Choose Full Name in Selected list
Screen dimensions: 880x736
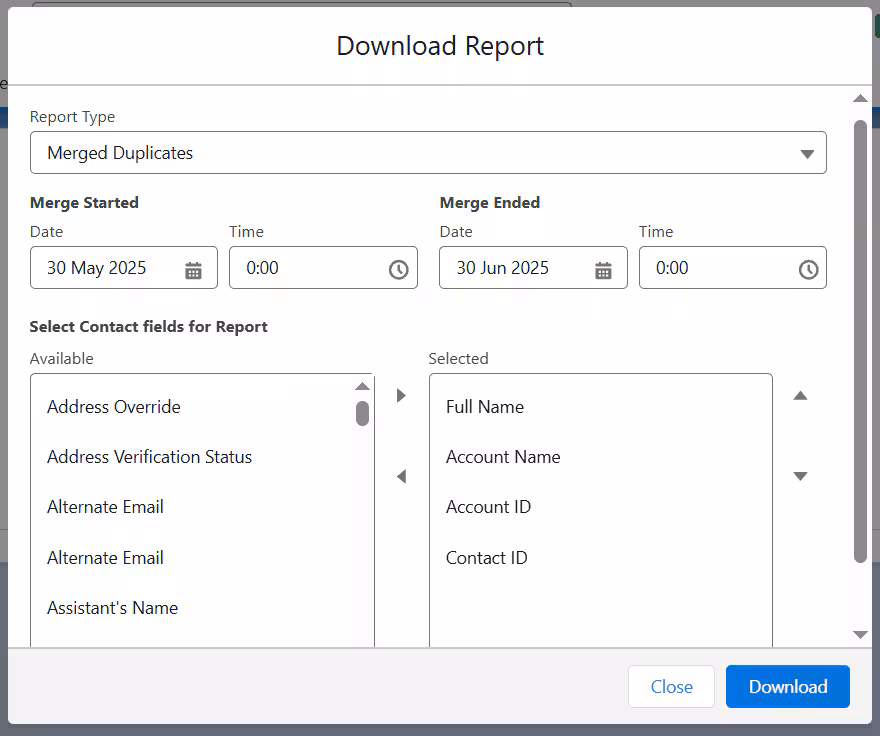click(485, 407)
